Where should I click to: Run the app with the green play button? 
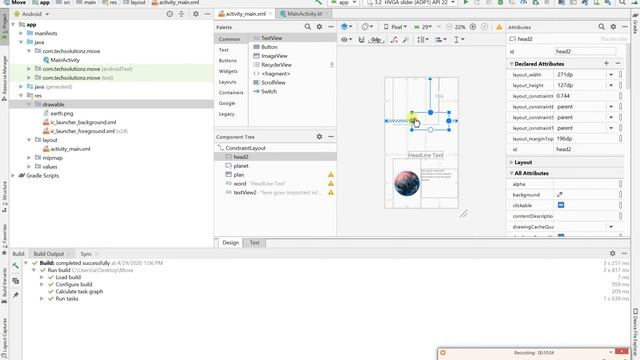point(466,2)
